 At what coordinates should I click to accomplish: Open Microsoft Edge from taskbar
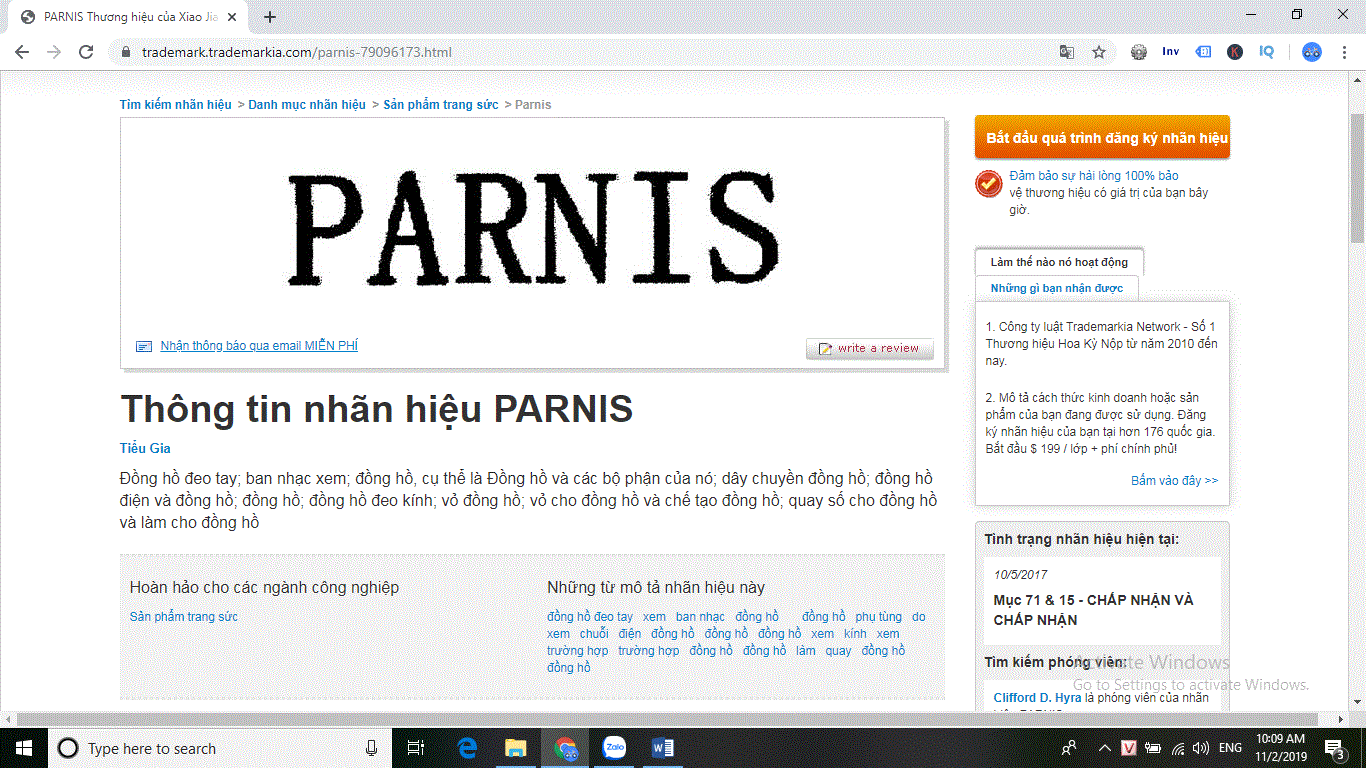(x=467, y=748)
